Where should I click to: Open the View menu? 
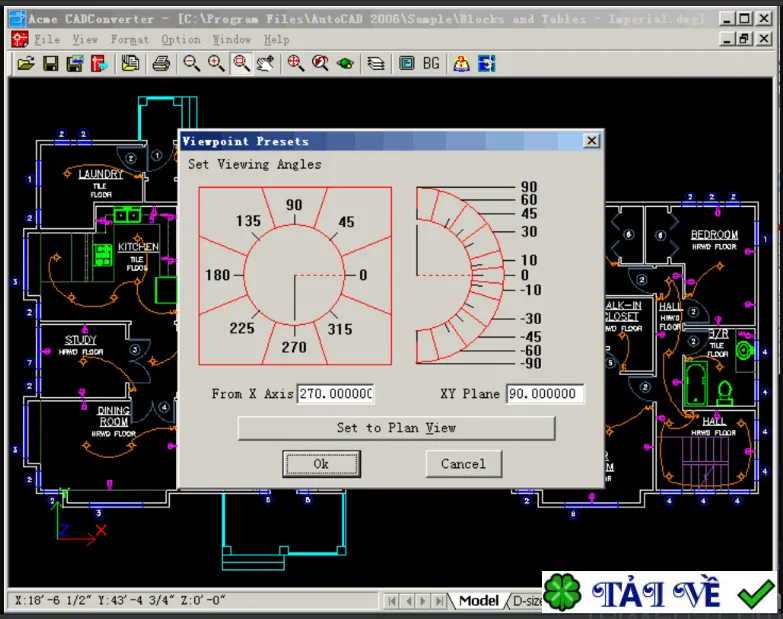[x=85, y=39]
